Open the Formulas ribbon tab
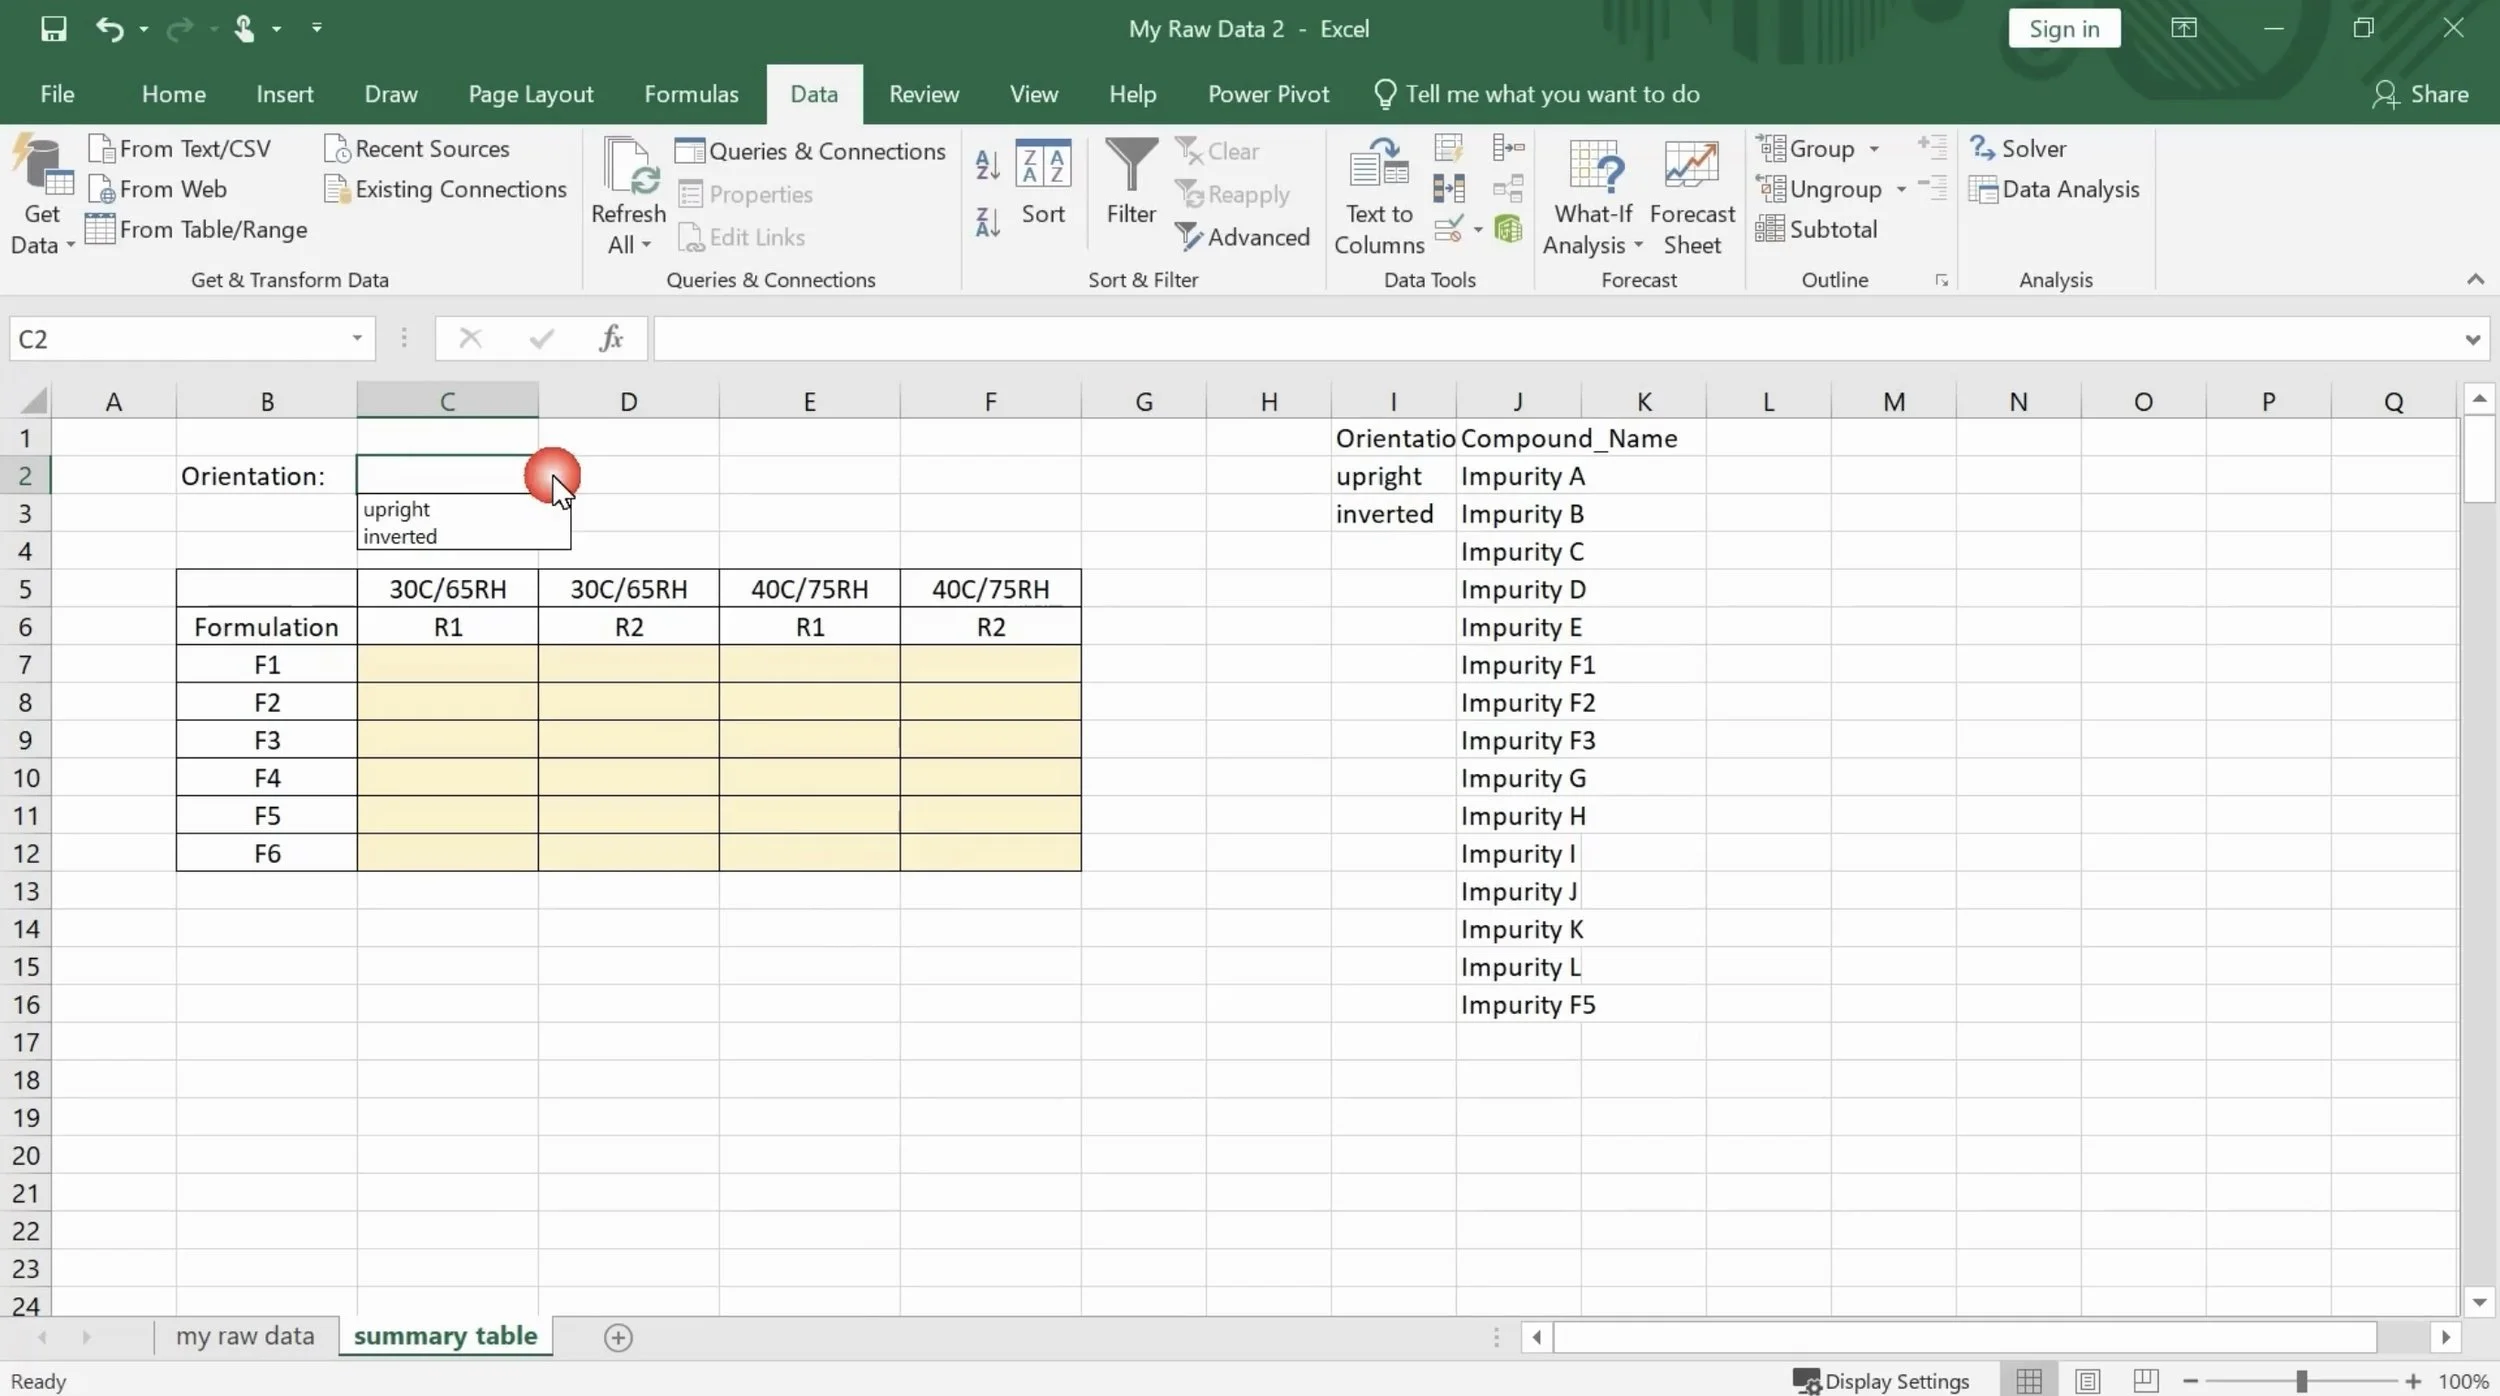Screen dimensions: 2500x1396 point(691,94)
